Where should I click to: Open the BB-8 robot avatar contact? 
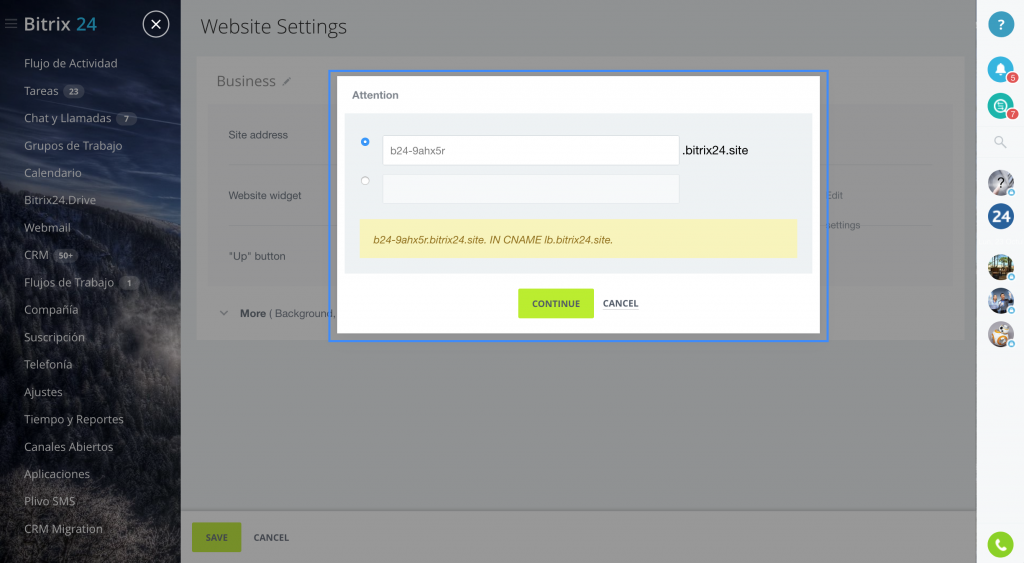pos(1000,334)
